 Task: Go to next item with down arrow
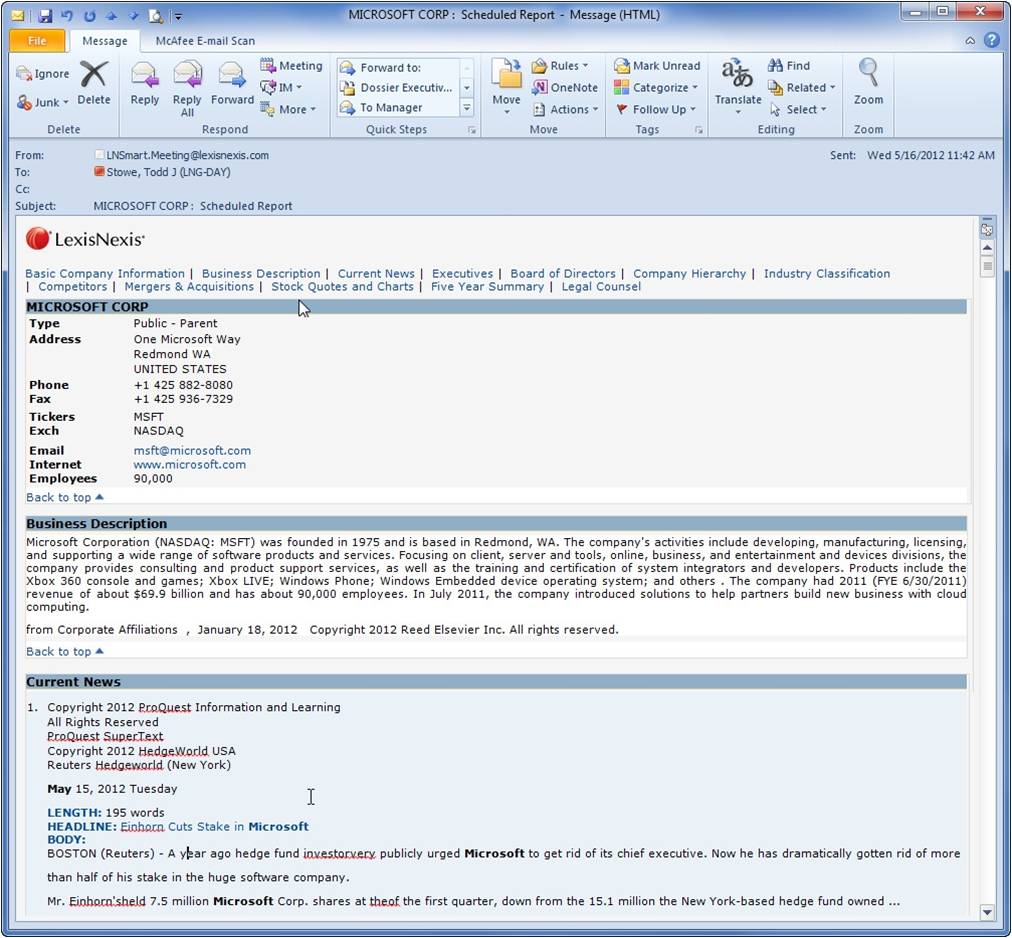tap(133, 15)
